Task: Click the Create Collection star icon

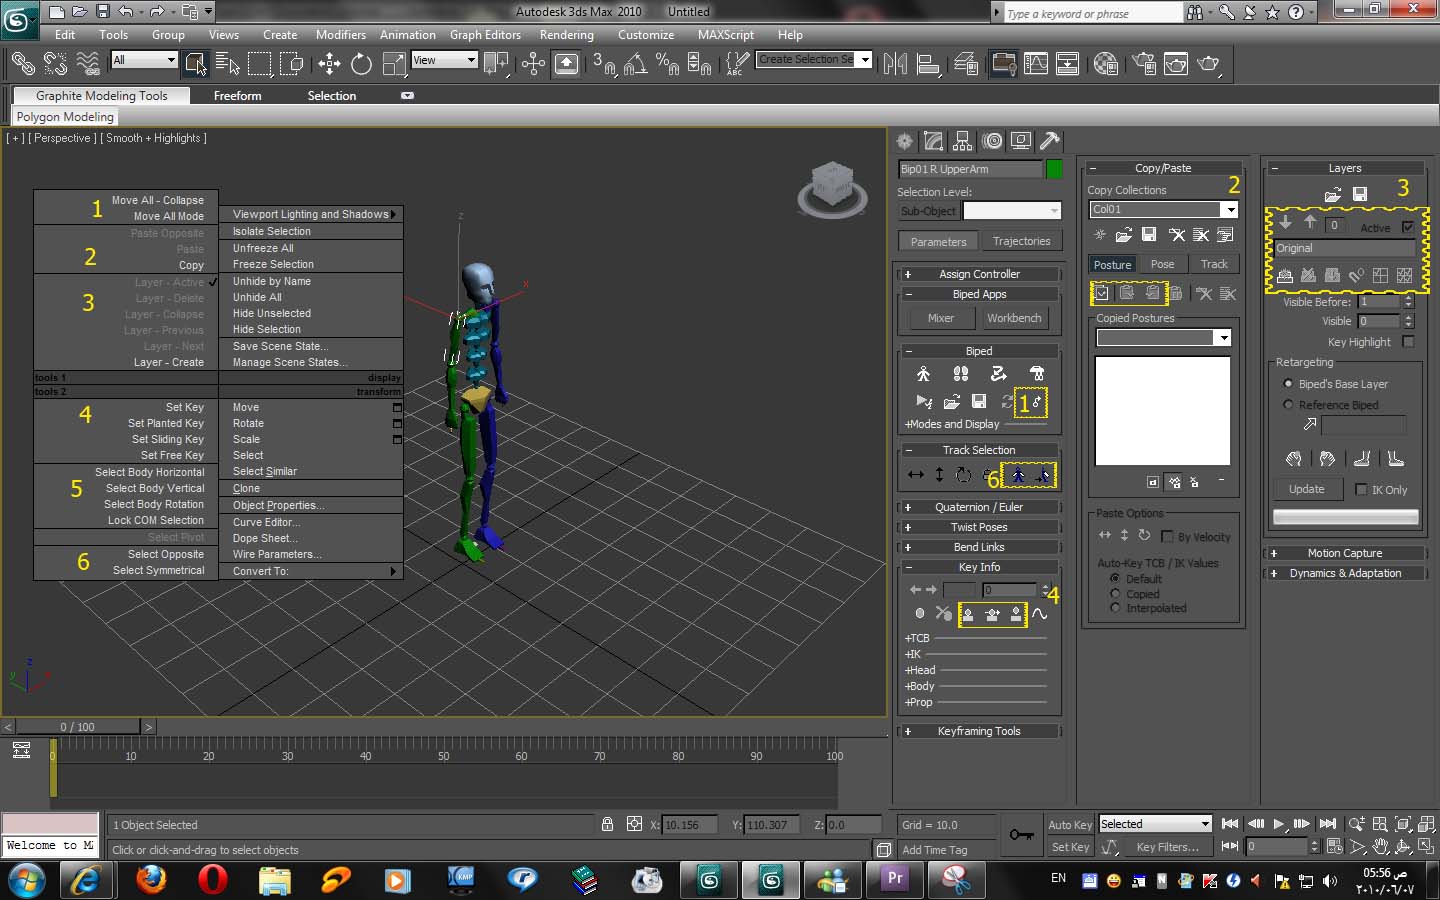Action: point(1099,235)
